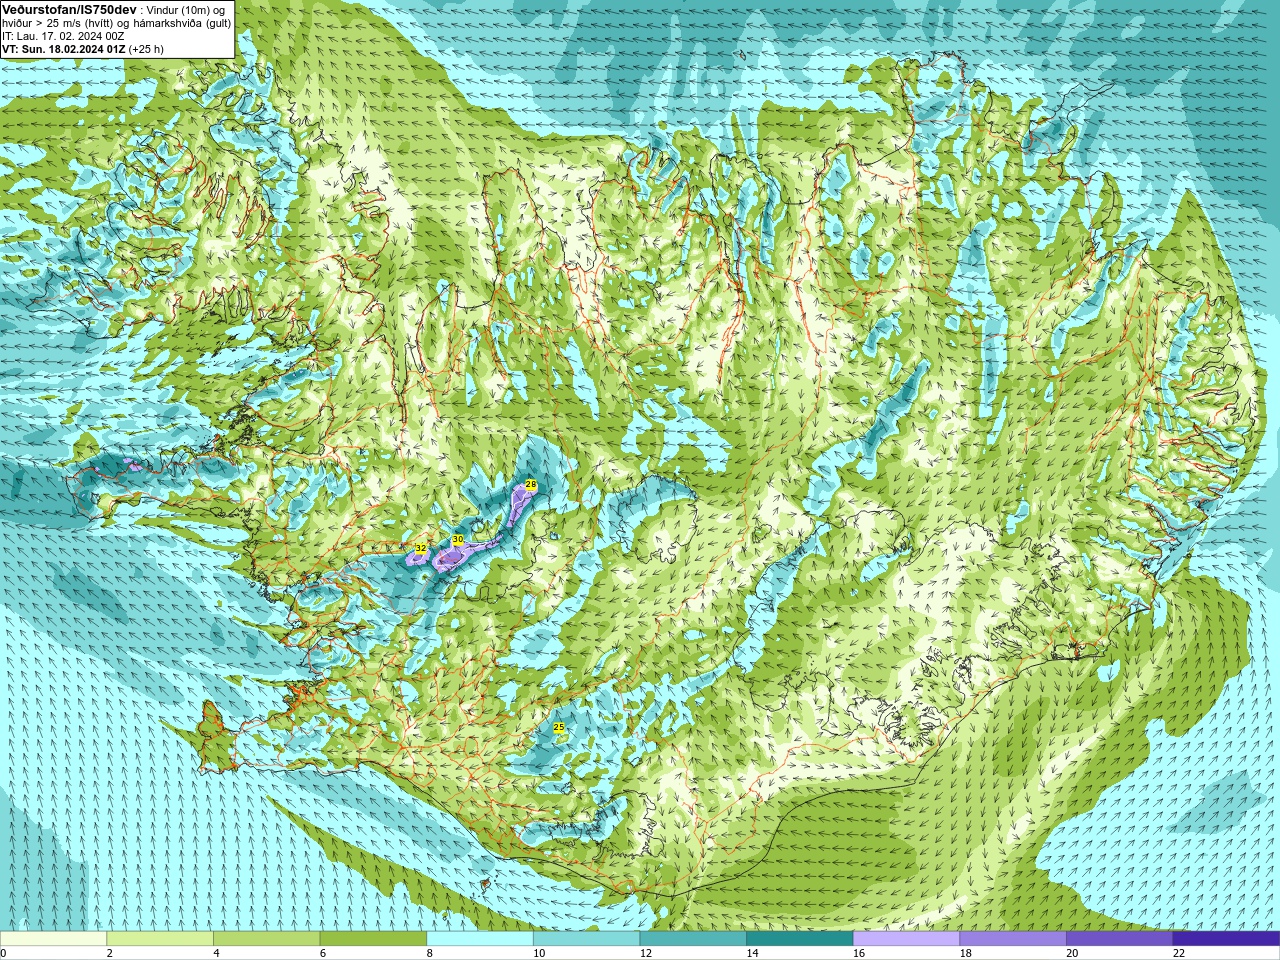Click the 'VT: Sun. 18.02.2024 01Z' valid time
Screen dimensions: 1280x960
[63, 49]
